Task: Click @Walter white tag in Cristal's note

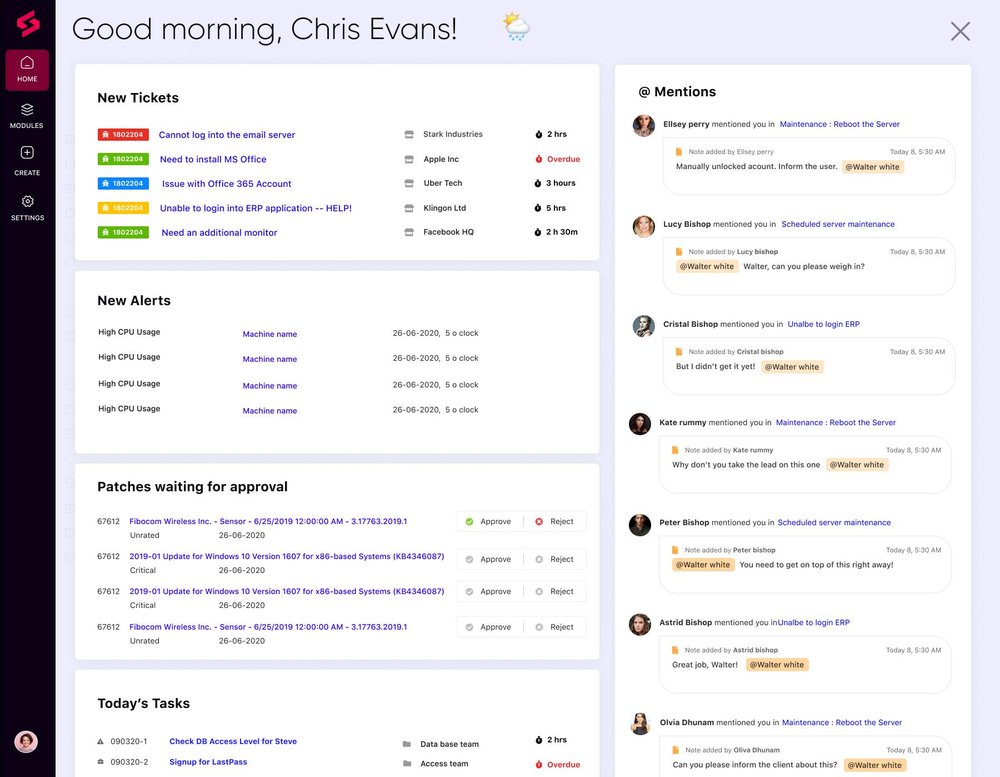Action: pyautogui.click(x=792, y=367)
